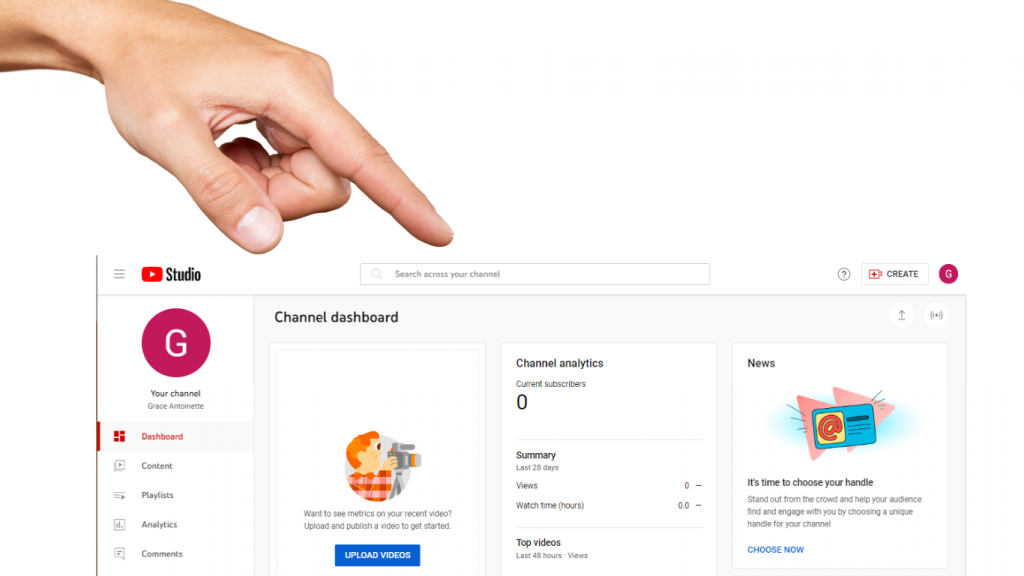Screen dimensions: 1024x576
Task: Click the Playlists icon in sidebar
Action: (x=120, y=496)
